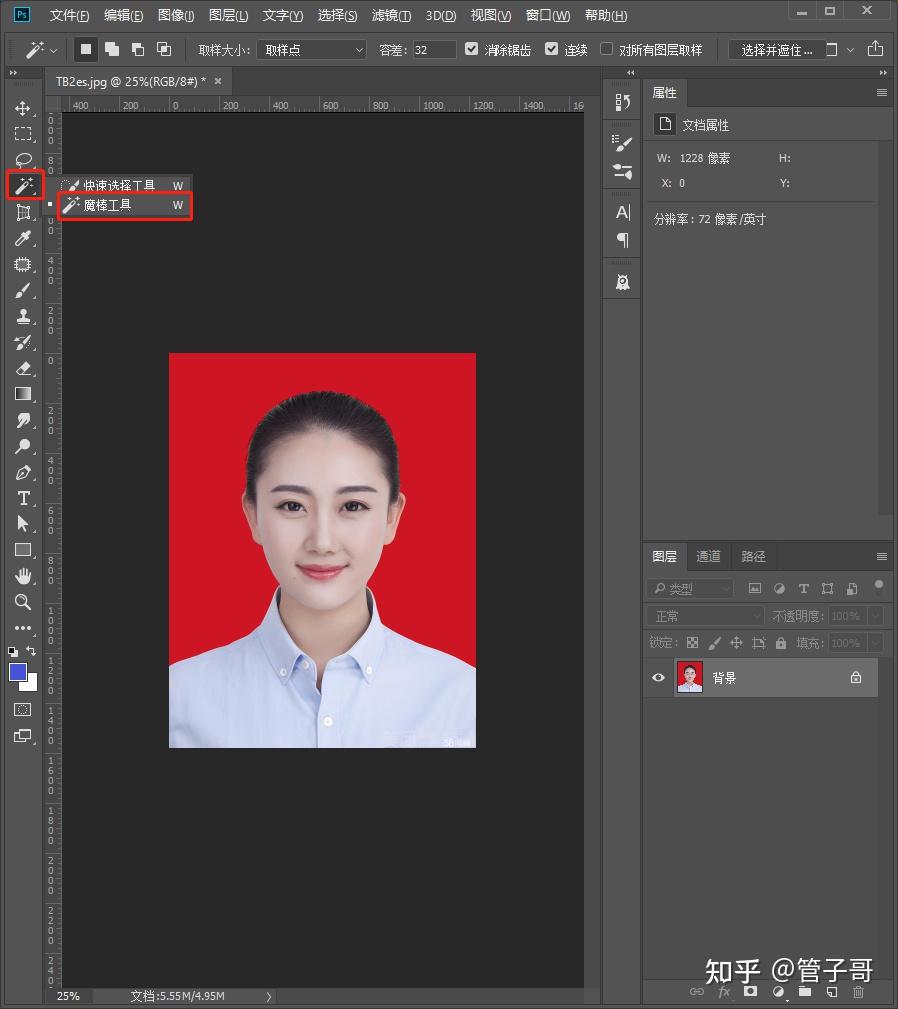Select the Rectangular Marquee tool
The image size is (898, 1009).
click(23, 134)
